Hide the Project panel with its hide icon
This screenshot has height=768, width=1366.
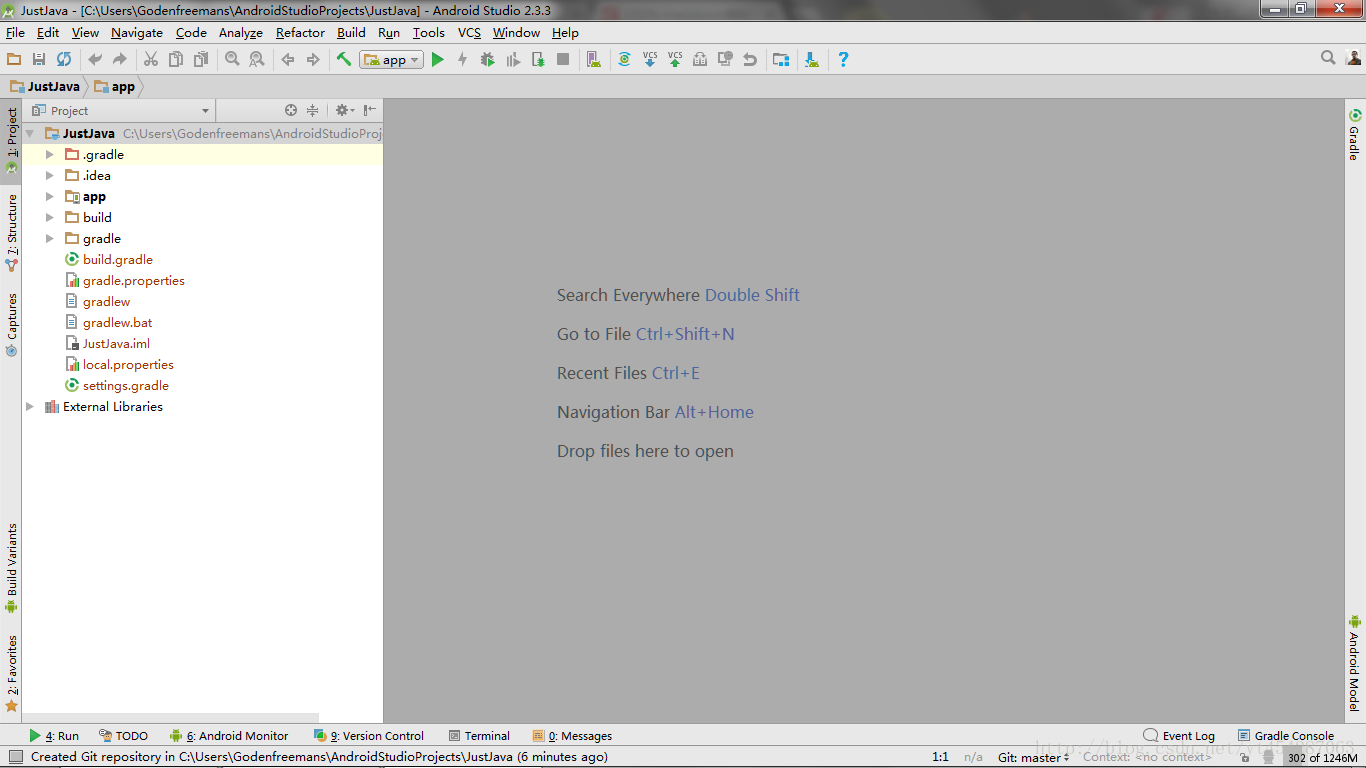pos(370,111)
